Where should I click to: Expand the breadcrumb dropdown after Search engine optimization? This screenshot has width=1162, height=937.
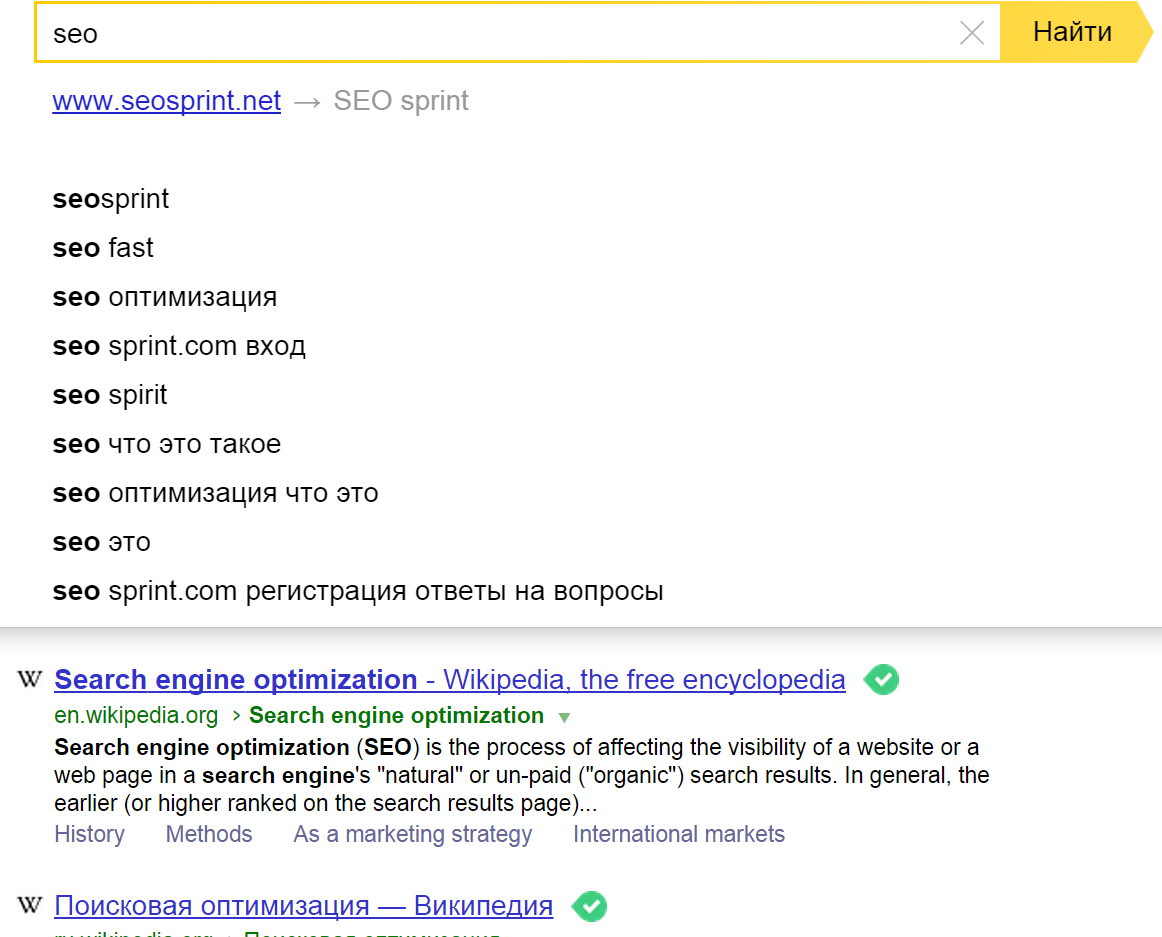[x=565, y=716]
